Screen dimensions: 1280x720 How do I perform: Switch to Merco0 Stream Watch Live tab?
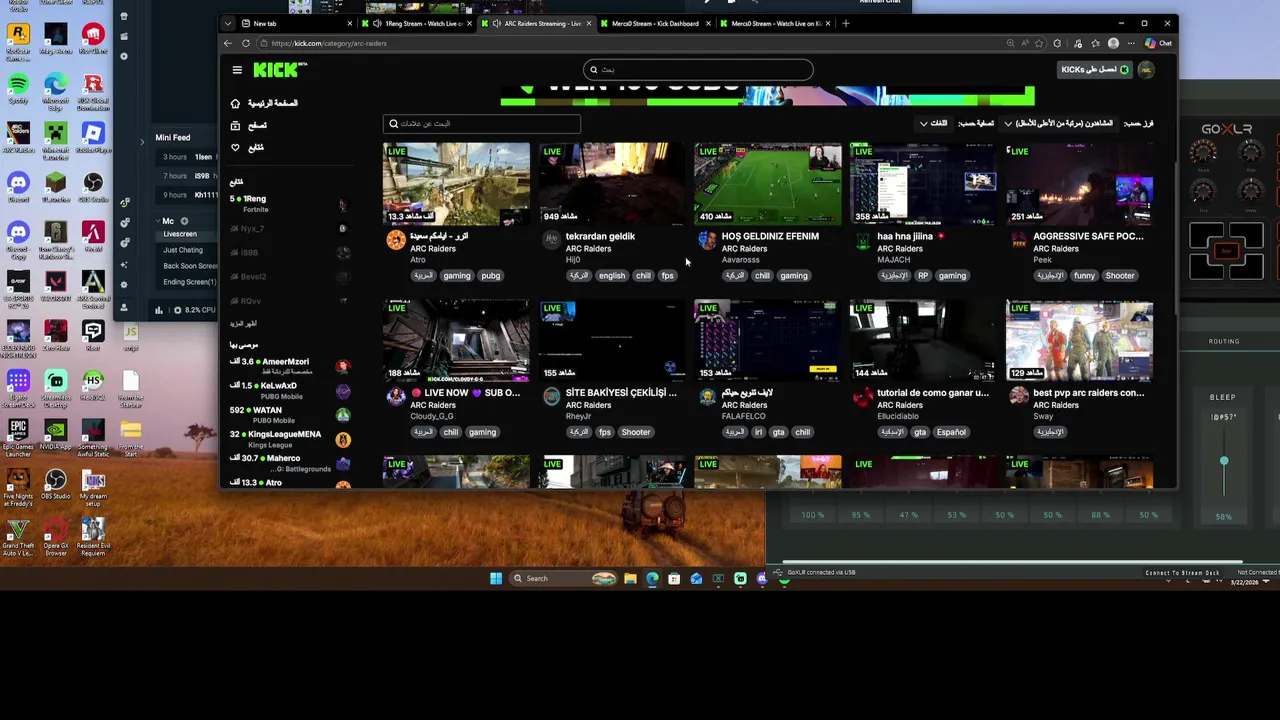[x=775, y=23]
